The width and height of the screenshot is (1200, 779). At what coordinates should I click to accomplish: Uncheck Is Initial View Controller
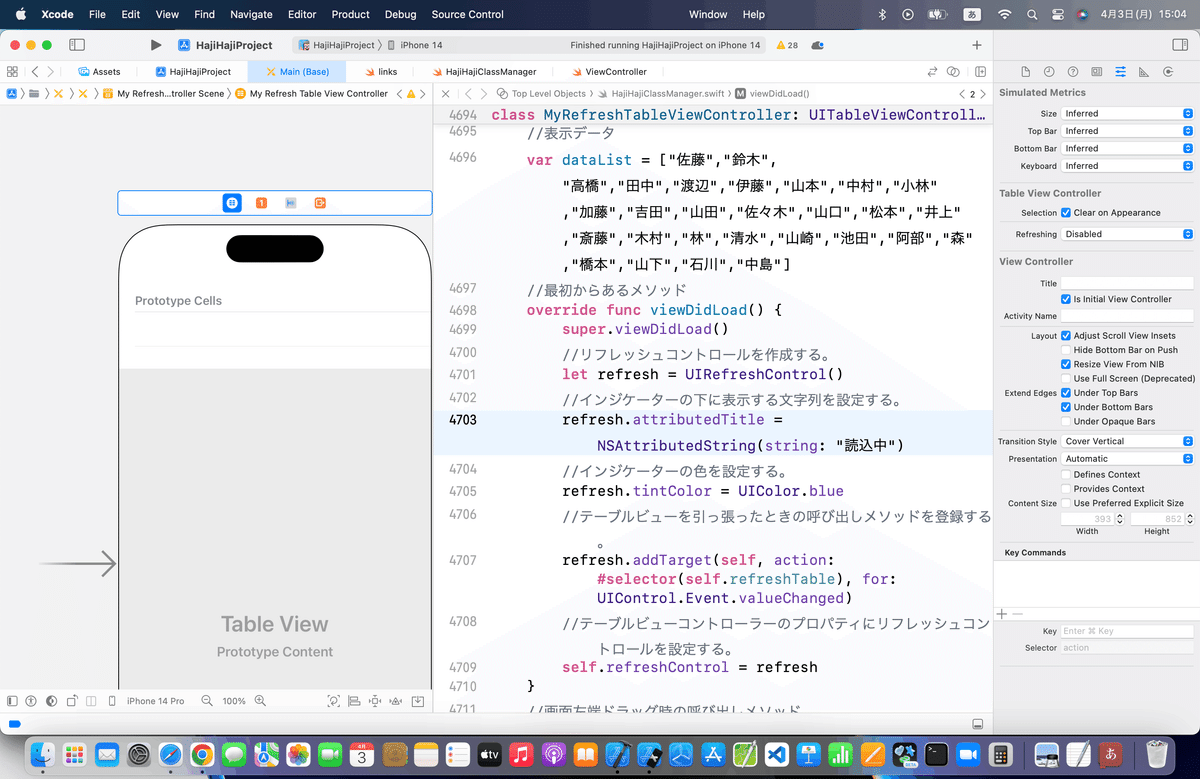click(1066, 299)
